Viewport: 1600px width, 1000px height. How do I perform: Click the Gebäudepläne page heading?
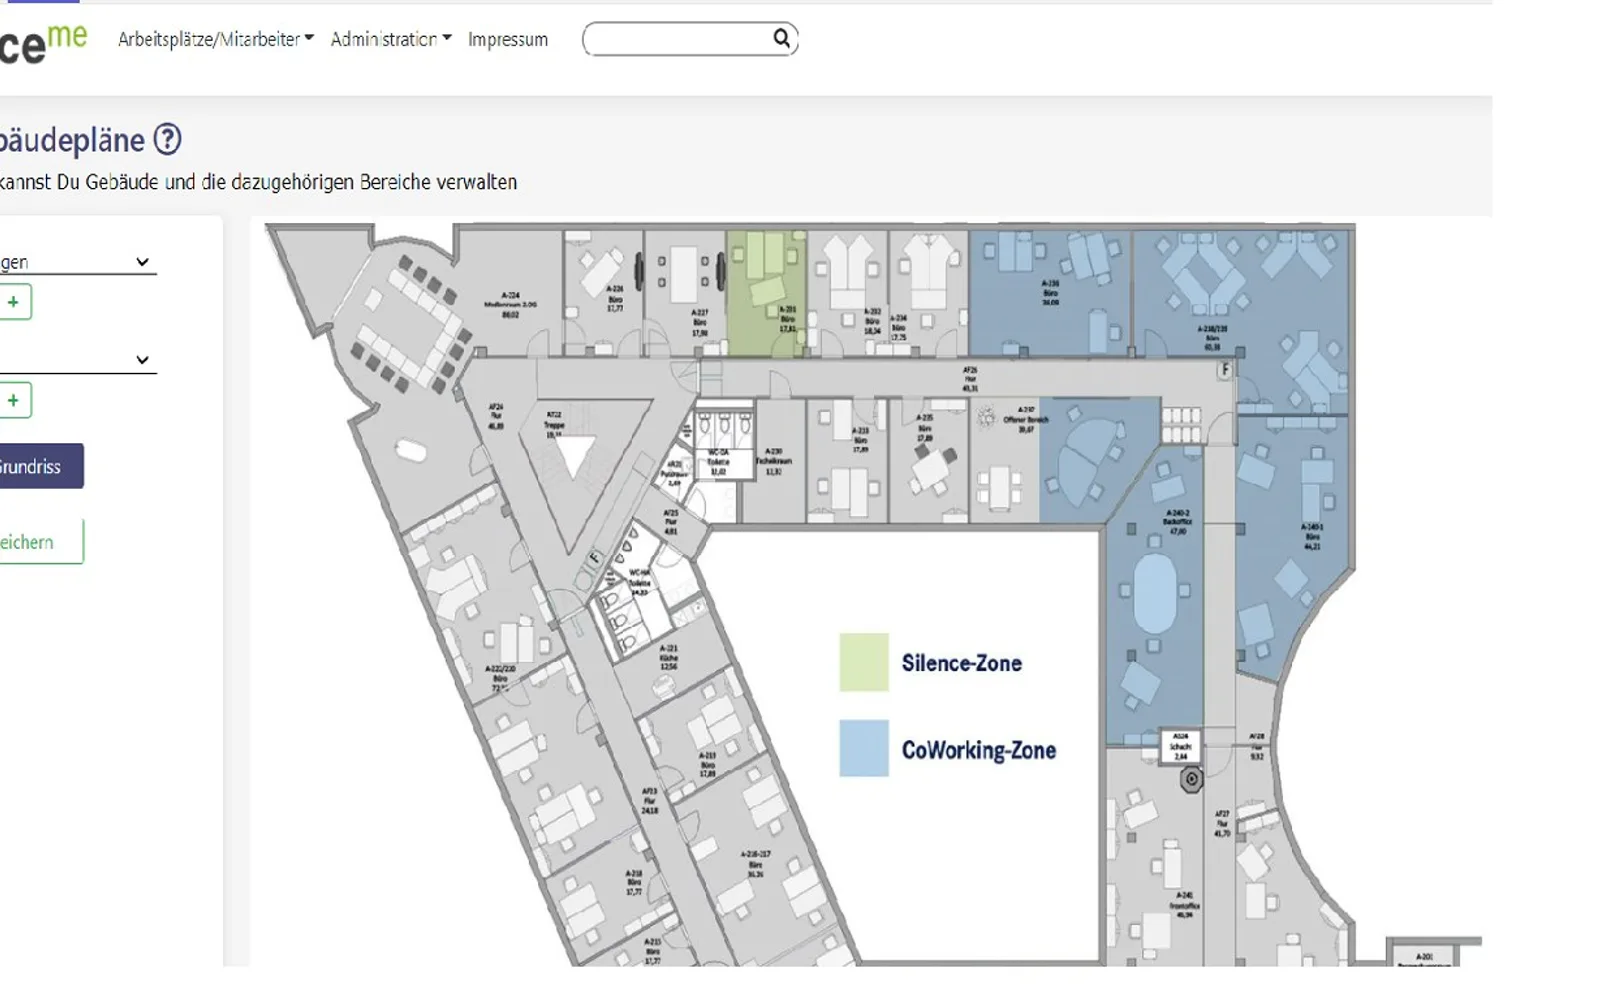pyautogui.click(x=72, y=140)
